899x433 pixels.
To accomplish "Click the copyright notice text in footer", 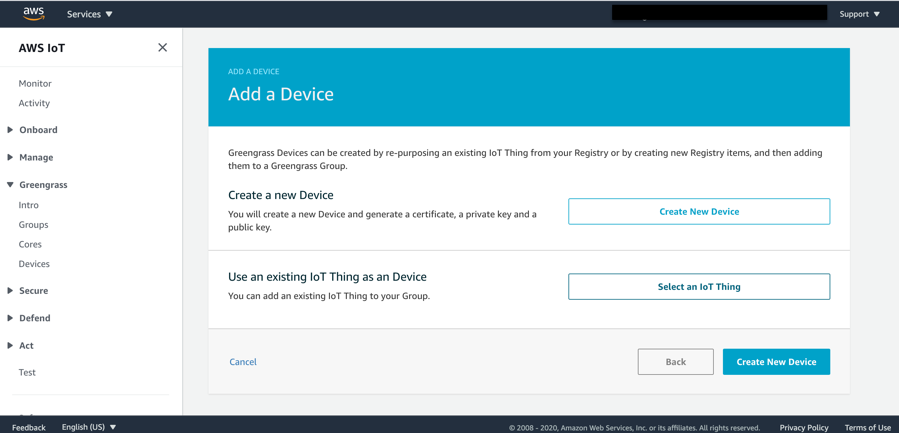I will (x=635, y=428).
